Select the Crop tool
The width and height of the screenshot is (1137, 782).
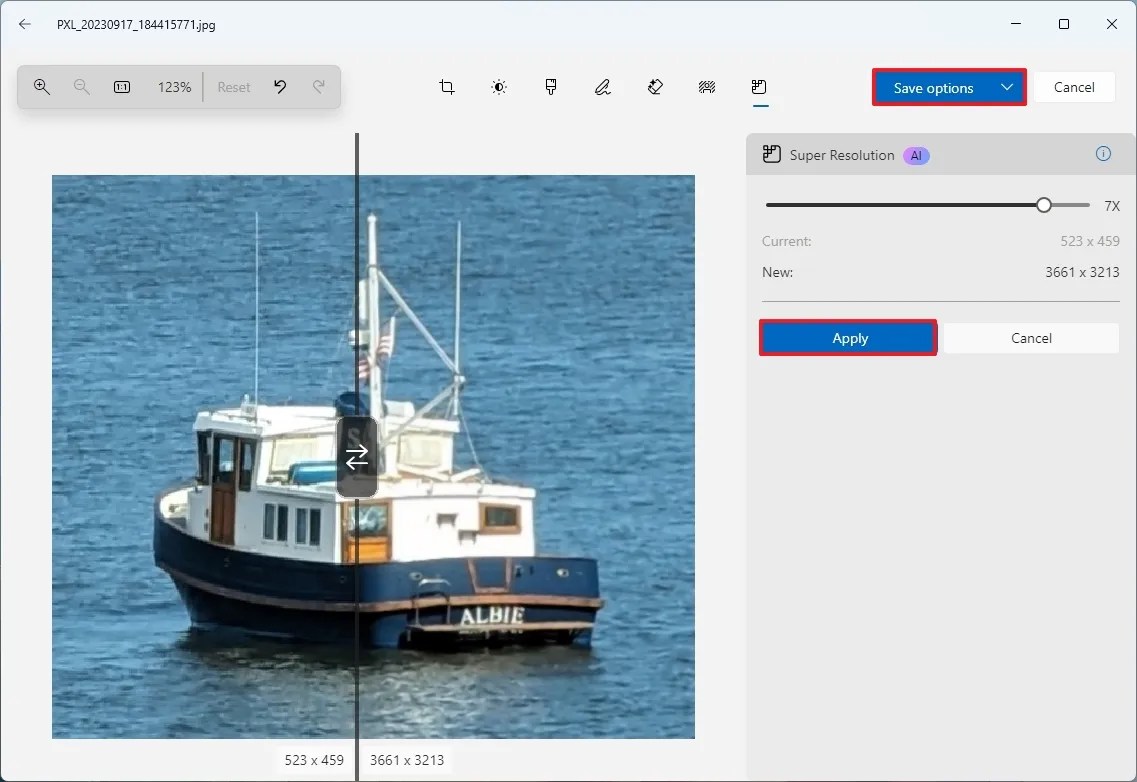click(x=447, y=87)
